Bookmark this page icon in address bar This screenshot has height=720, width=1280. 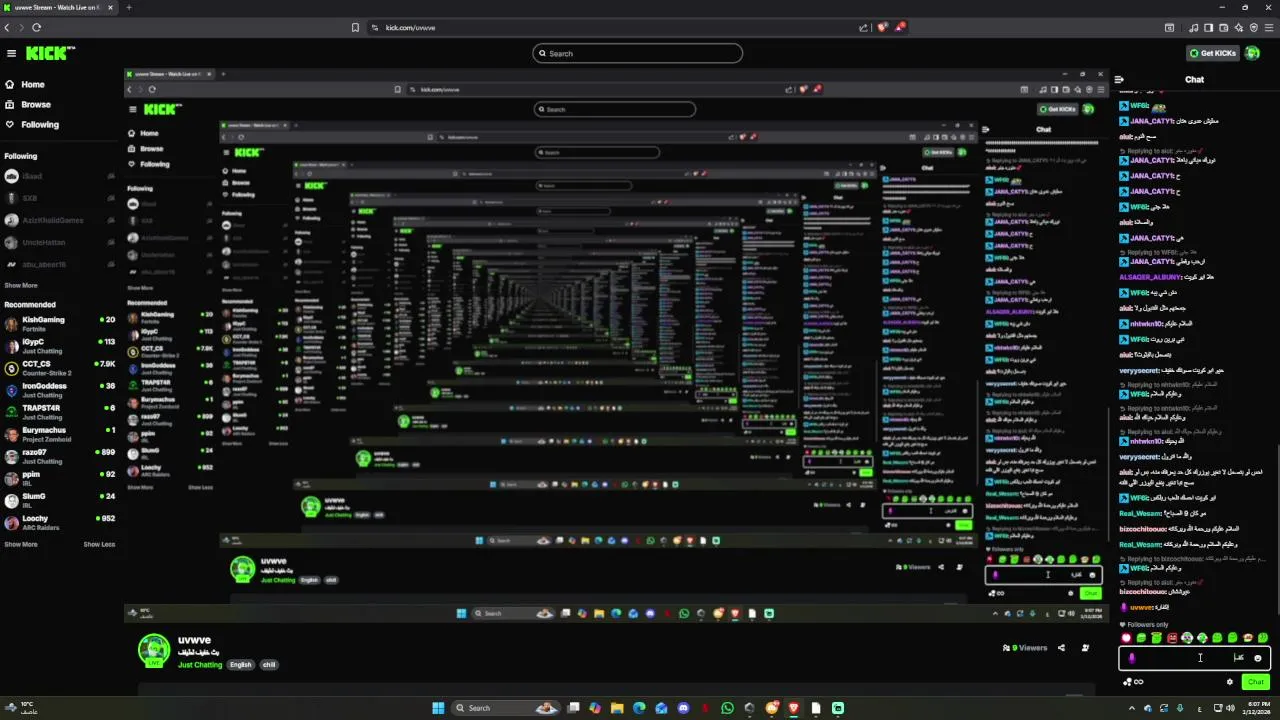[355, 27]
